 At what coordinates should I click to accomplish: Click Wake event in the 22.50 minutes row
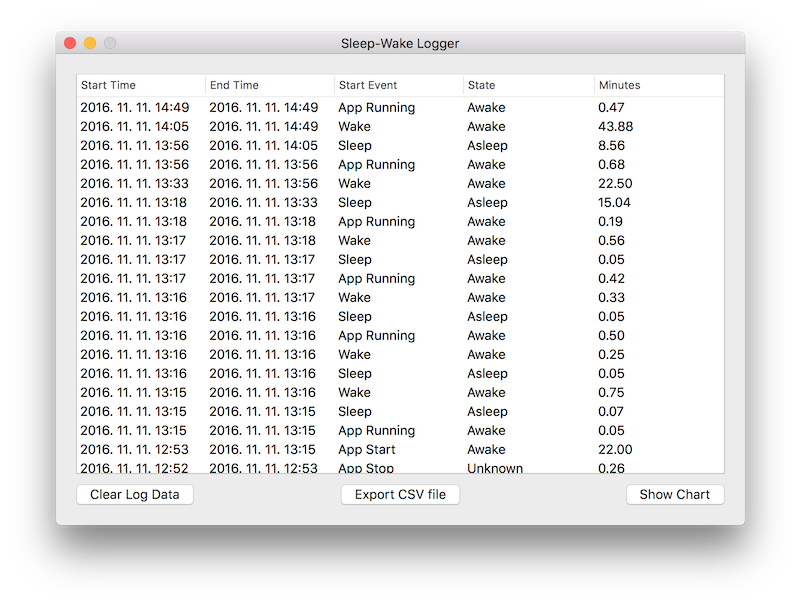click(x=355, y=183)
